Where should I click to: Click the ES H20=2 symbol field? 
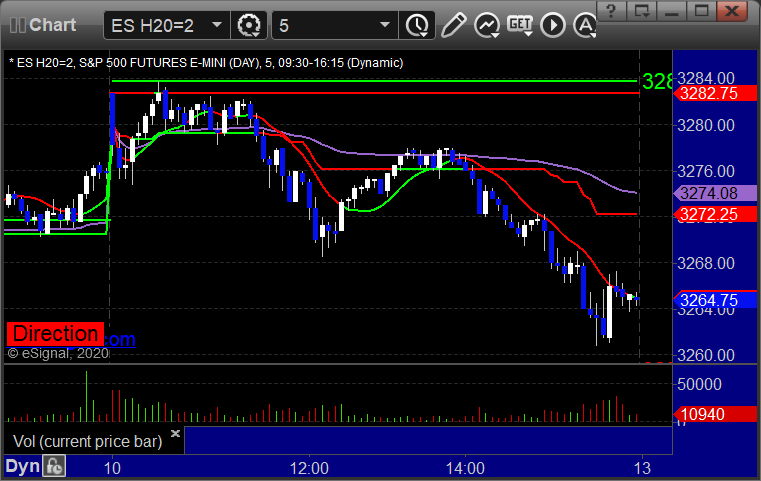click(x=167, y=25)
